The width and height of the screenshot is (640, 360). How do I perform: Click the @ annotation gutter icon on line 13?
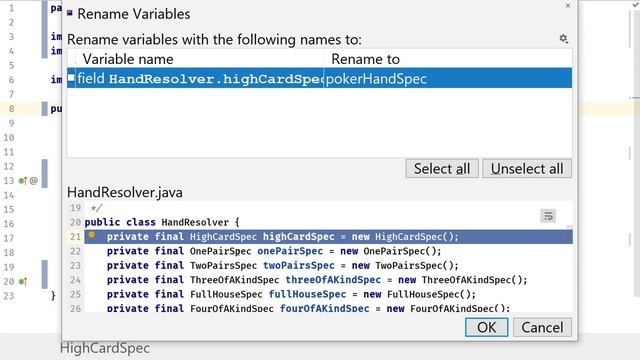pos(33,180)
